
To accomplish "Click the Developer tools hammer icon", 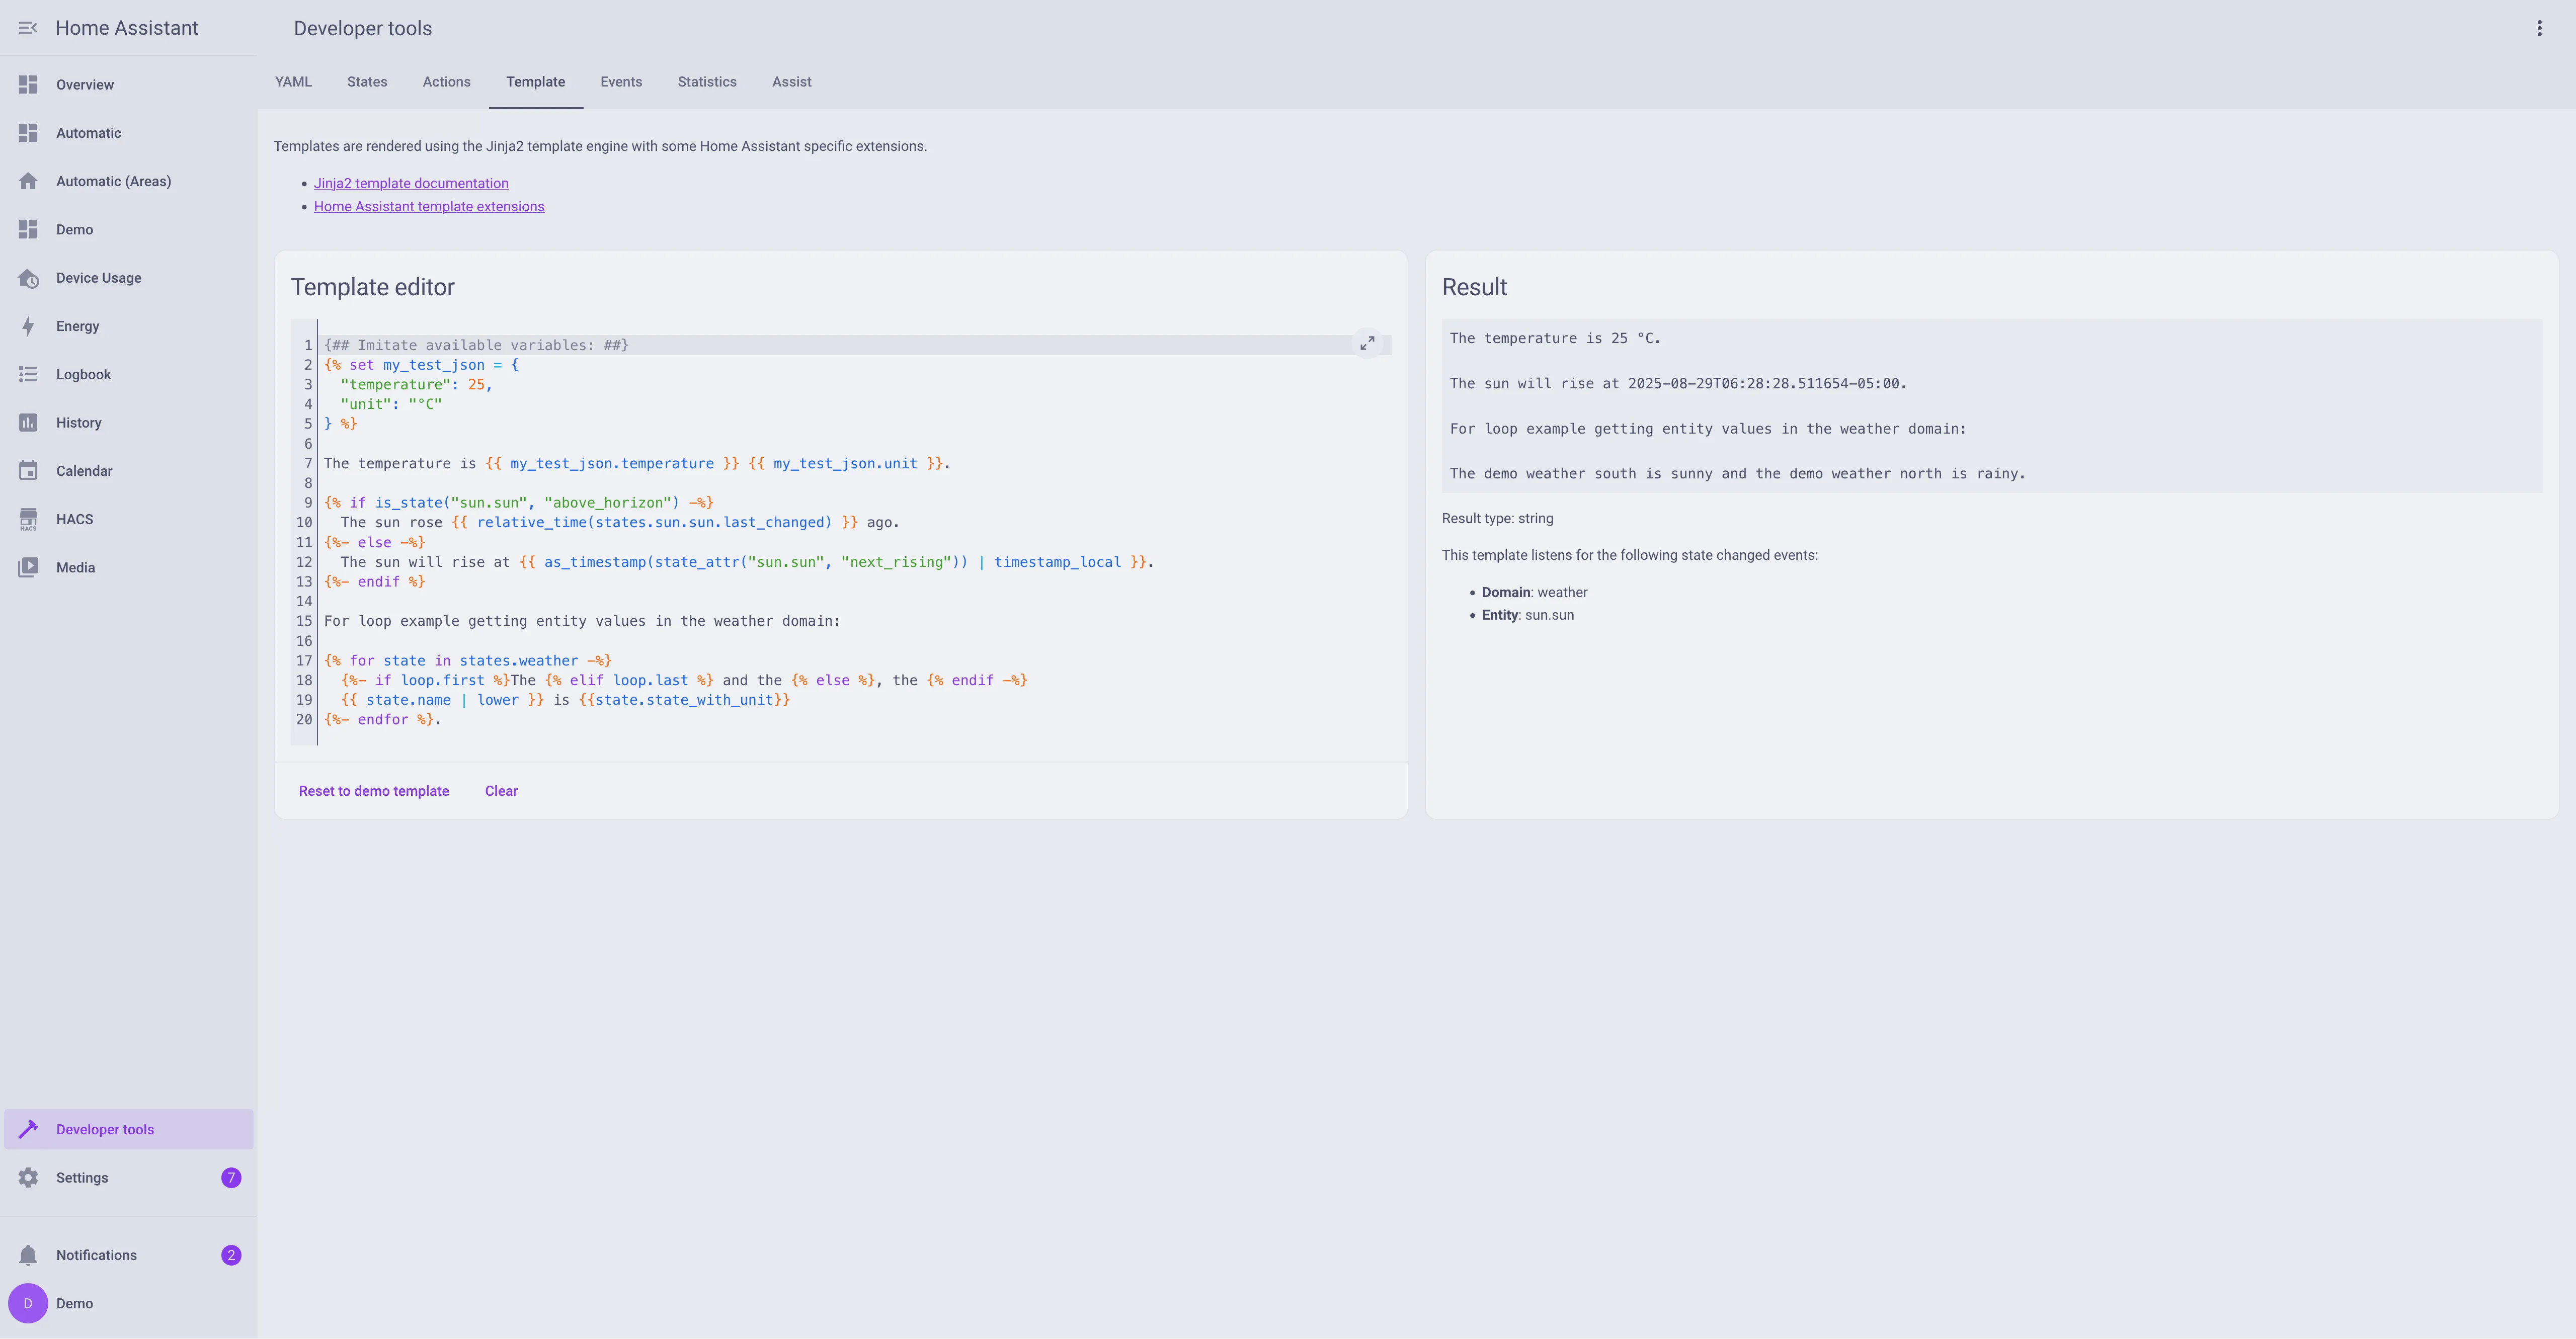I will point(28,1129).
